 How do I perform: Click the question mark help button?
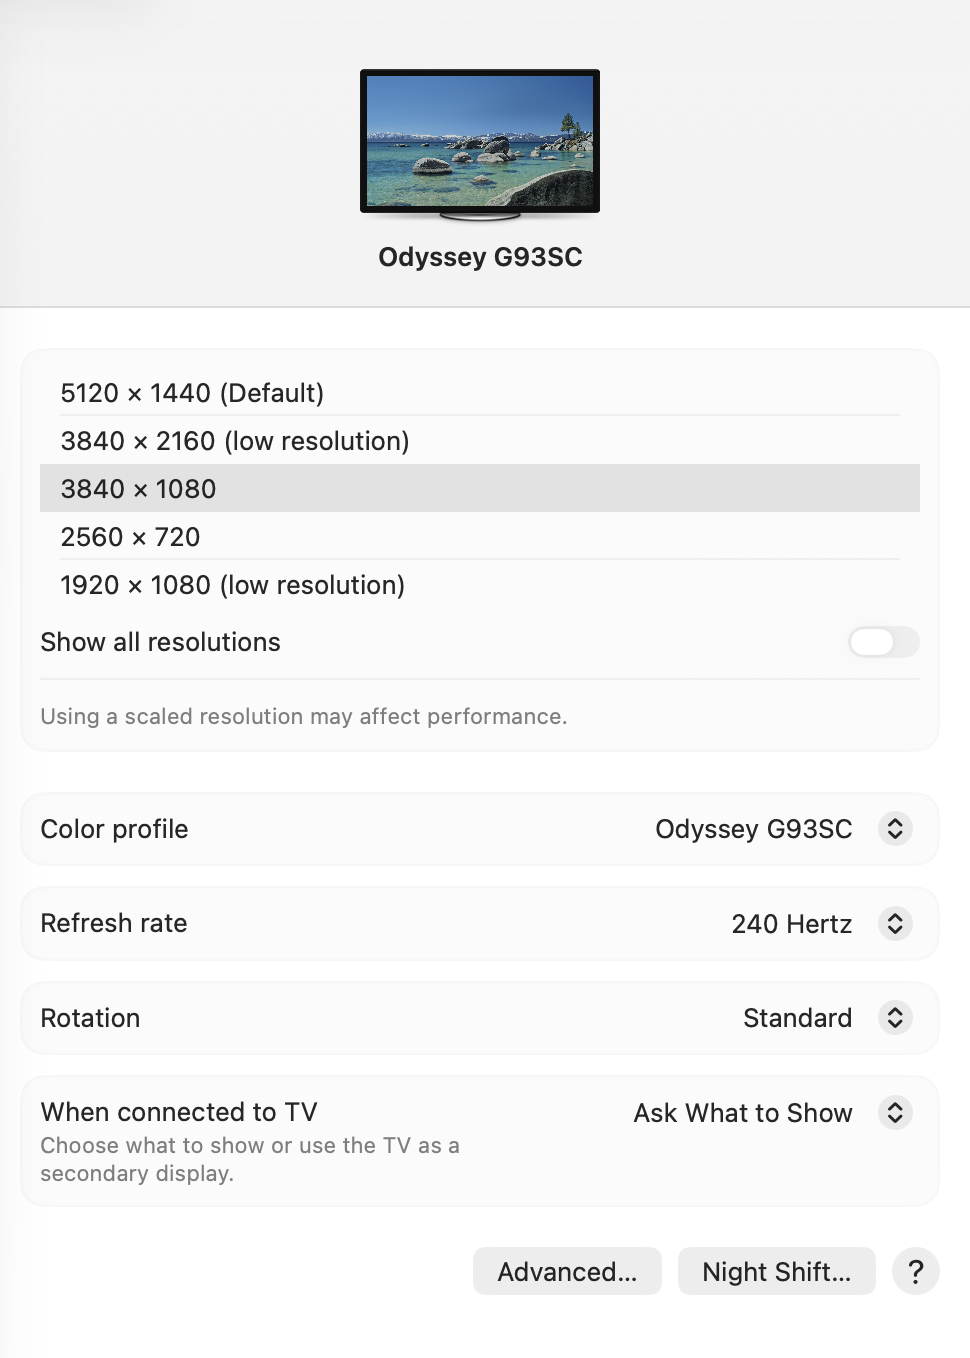pos(916,1271)
